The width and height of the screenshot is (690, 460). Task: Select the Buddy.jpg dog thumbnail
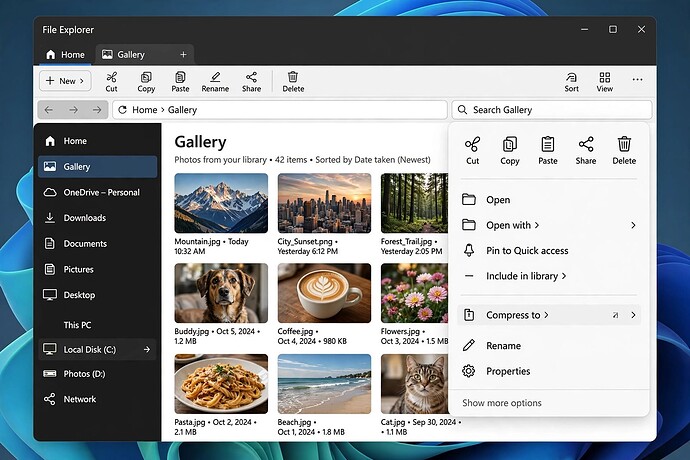(221, 293)
